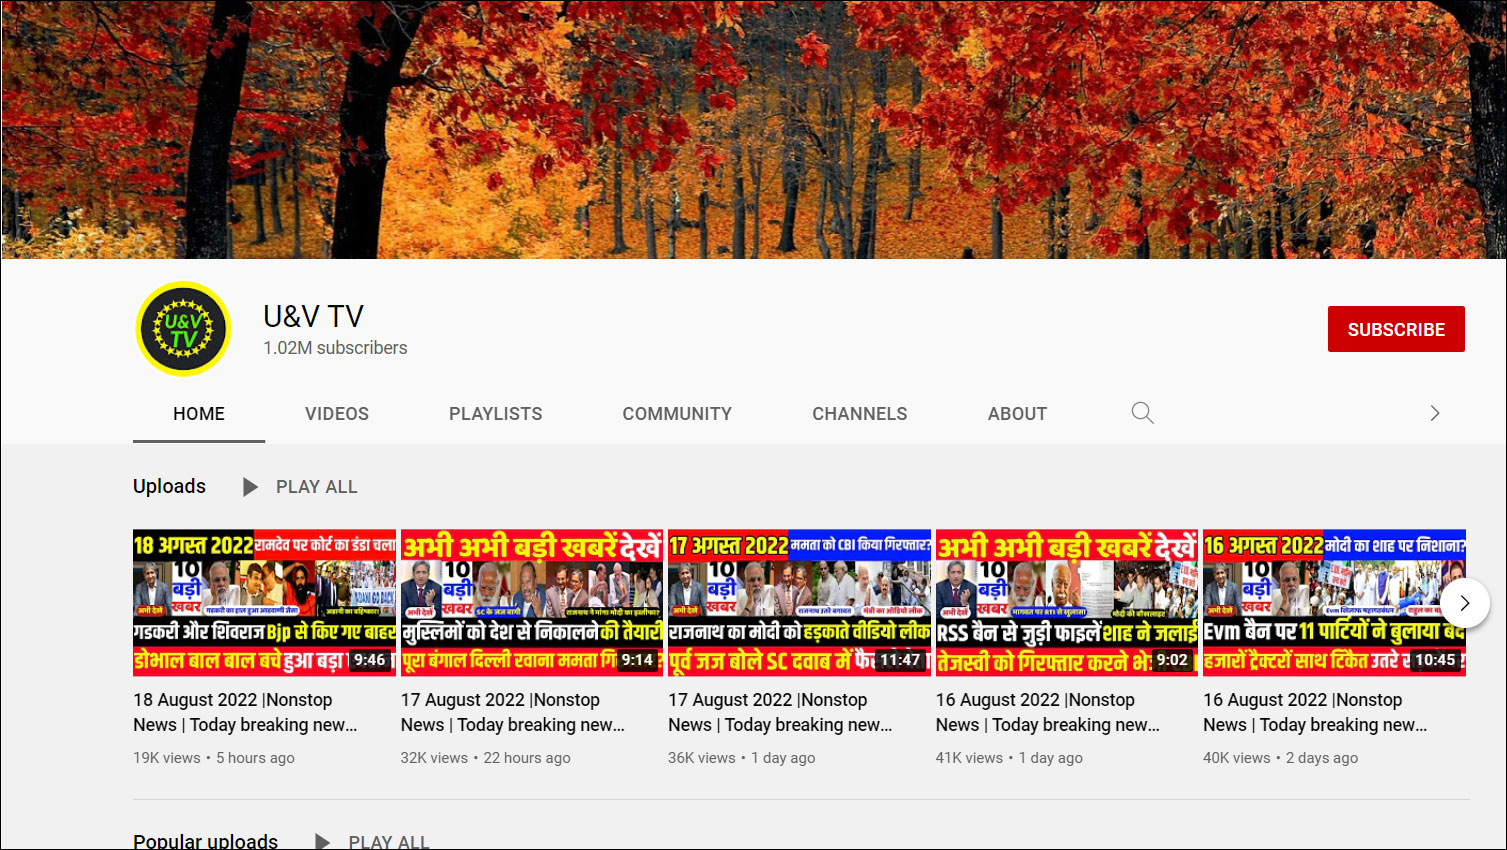1507x850 pixels.
Task: Click Play All text next to Uploads
Action: click(x=316, y=487)
